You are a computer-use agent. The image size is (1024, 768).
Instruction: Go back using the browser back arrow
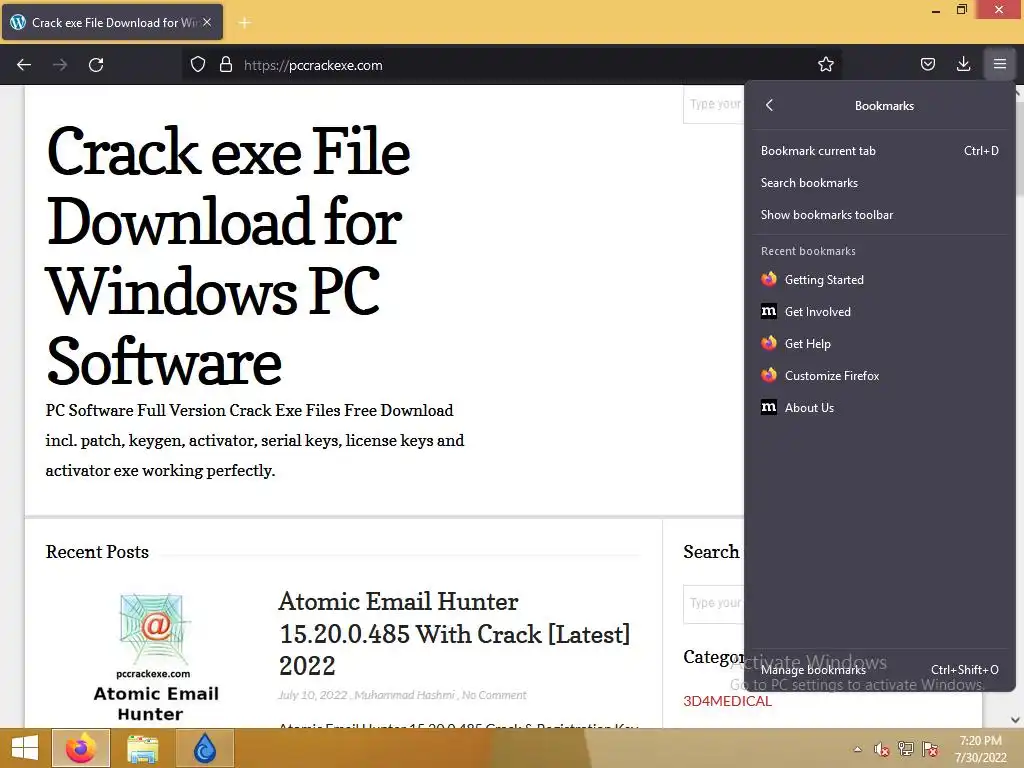click(24, 65)
